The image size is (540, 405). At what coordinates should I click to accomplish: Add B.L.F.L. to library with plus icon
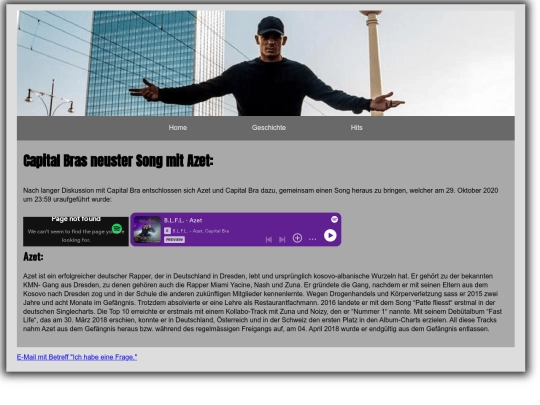point(297,238)
